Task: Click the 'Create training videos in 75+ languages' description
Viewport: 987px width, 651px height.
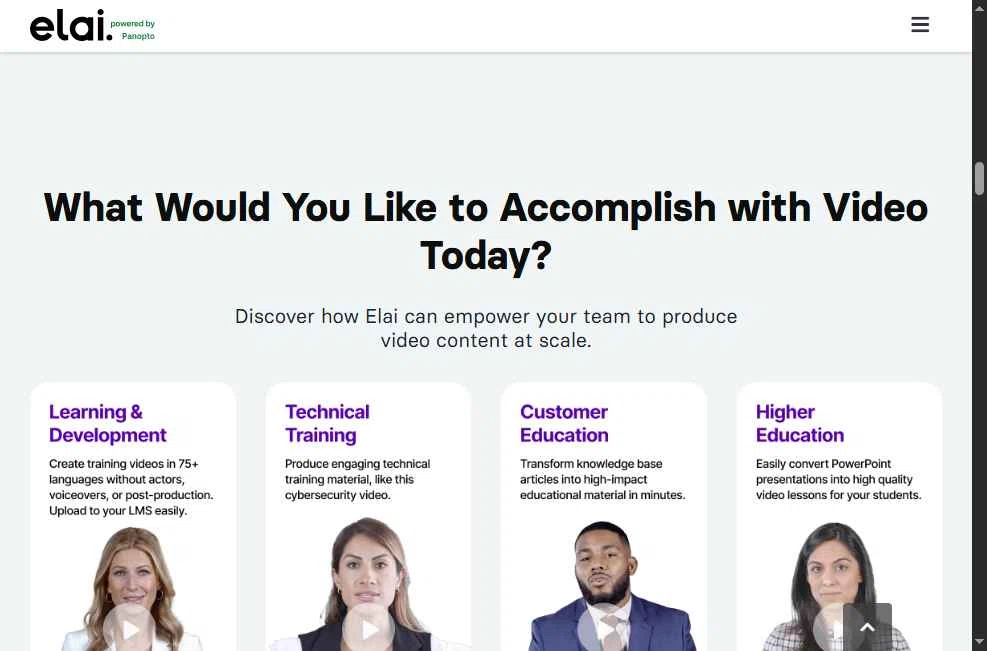Action: (x=131, y=487)
